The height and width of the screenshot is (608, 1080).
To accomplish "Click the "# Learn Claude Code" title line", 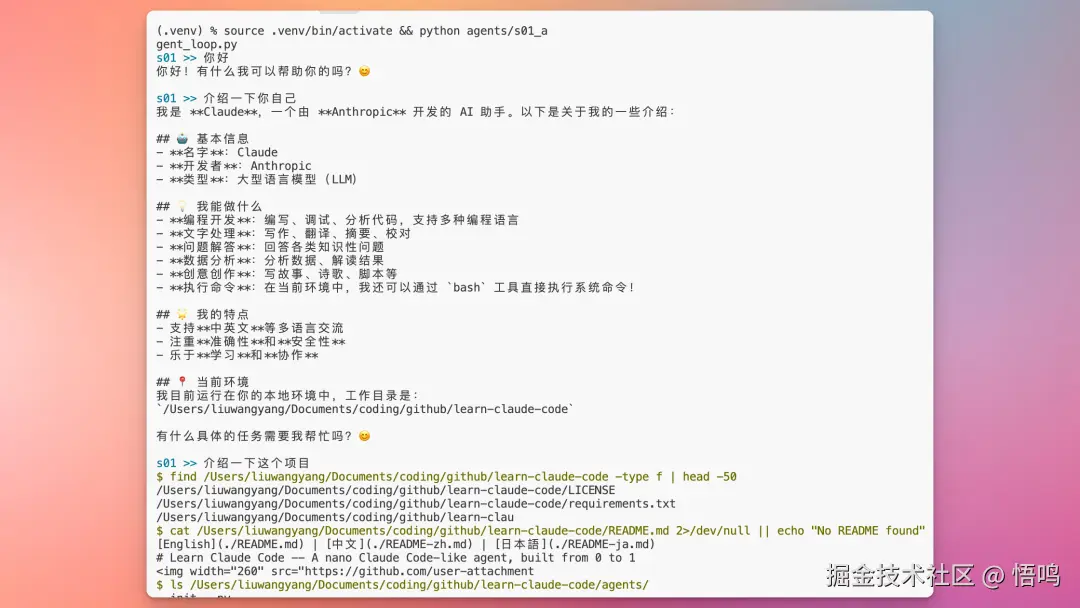I will coord(395,558).
